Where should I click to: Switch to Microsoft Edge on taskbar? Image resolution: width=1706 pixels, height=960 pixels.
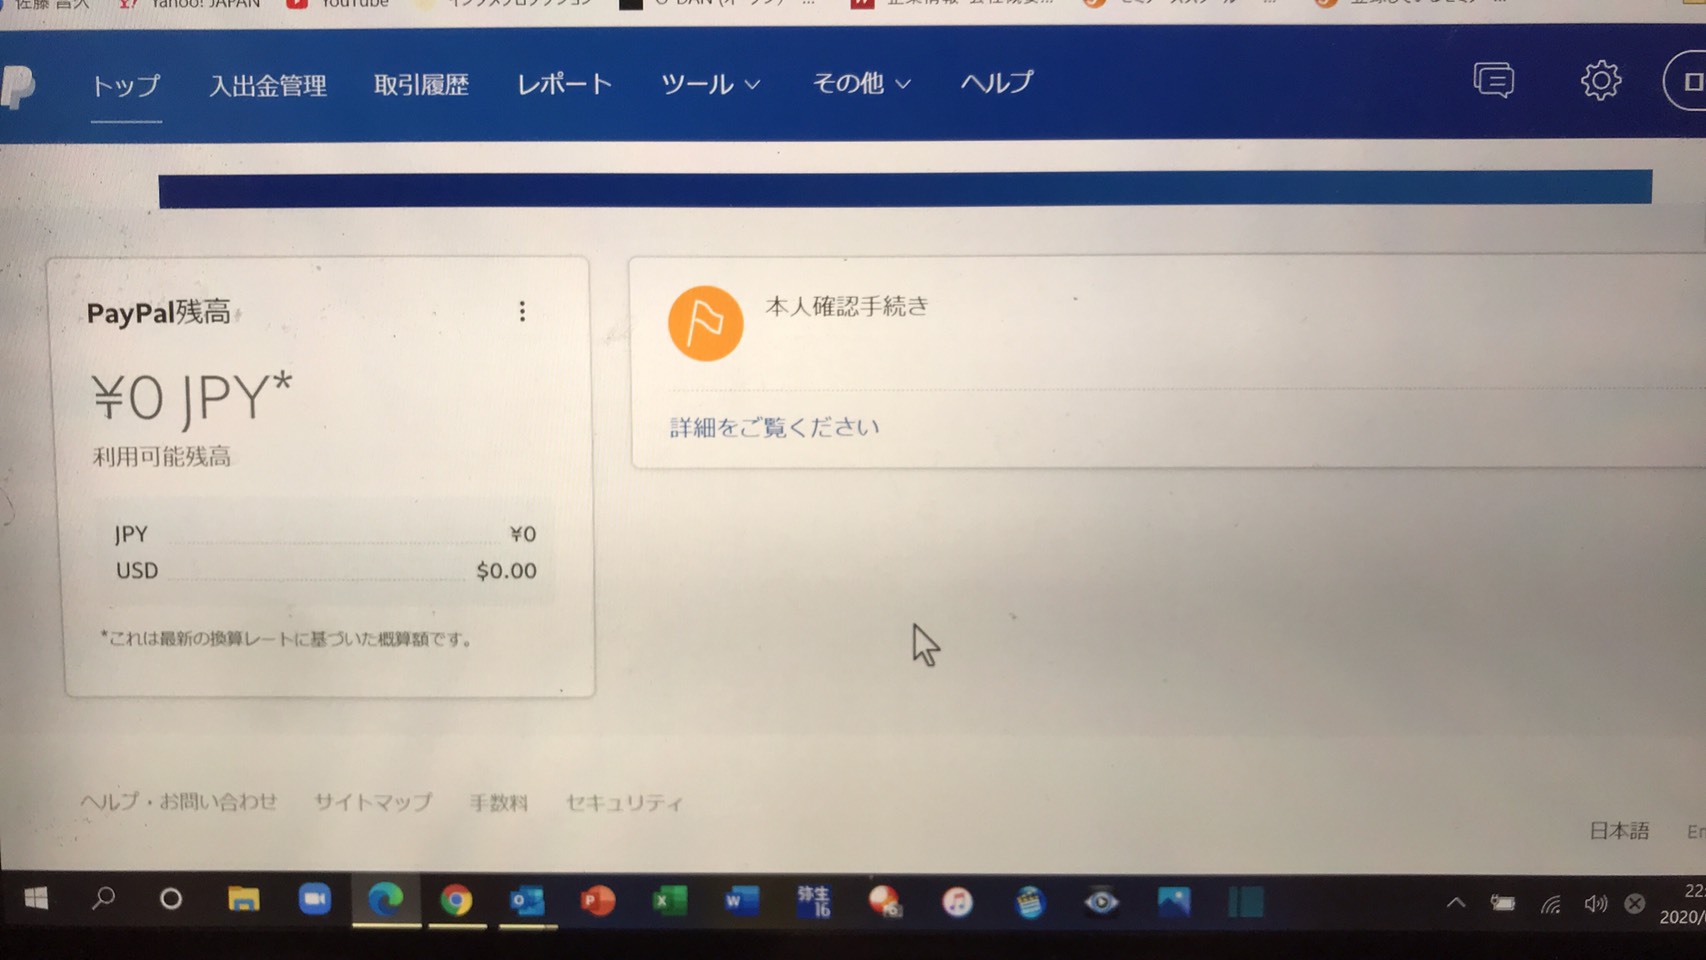pyautogui.click(x=385, y=901)
